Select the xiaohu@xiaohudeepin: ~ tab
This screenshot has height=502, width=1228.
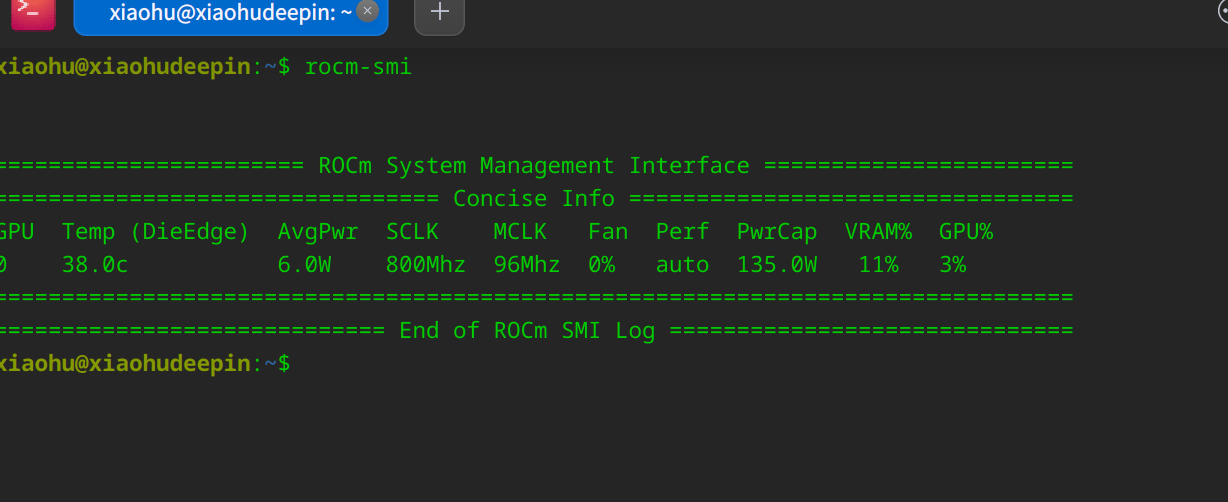pyautogui.click(x=230, y=15)
